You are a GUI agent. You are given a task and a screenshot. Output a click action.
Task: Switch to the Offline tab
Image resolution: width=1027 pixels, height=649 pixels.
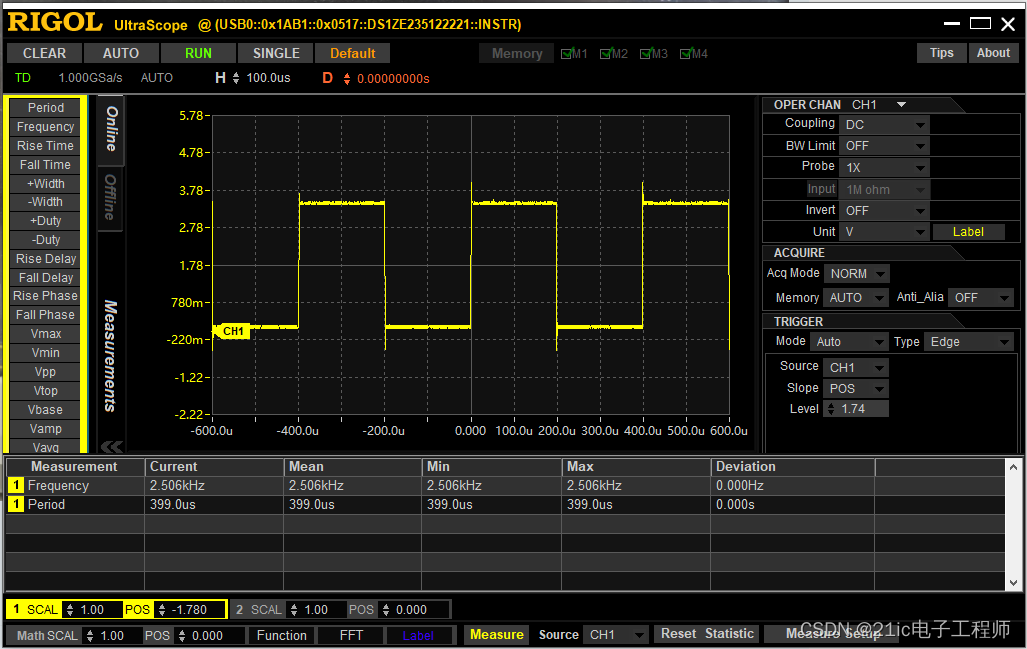tap(110, 197)
